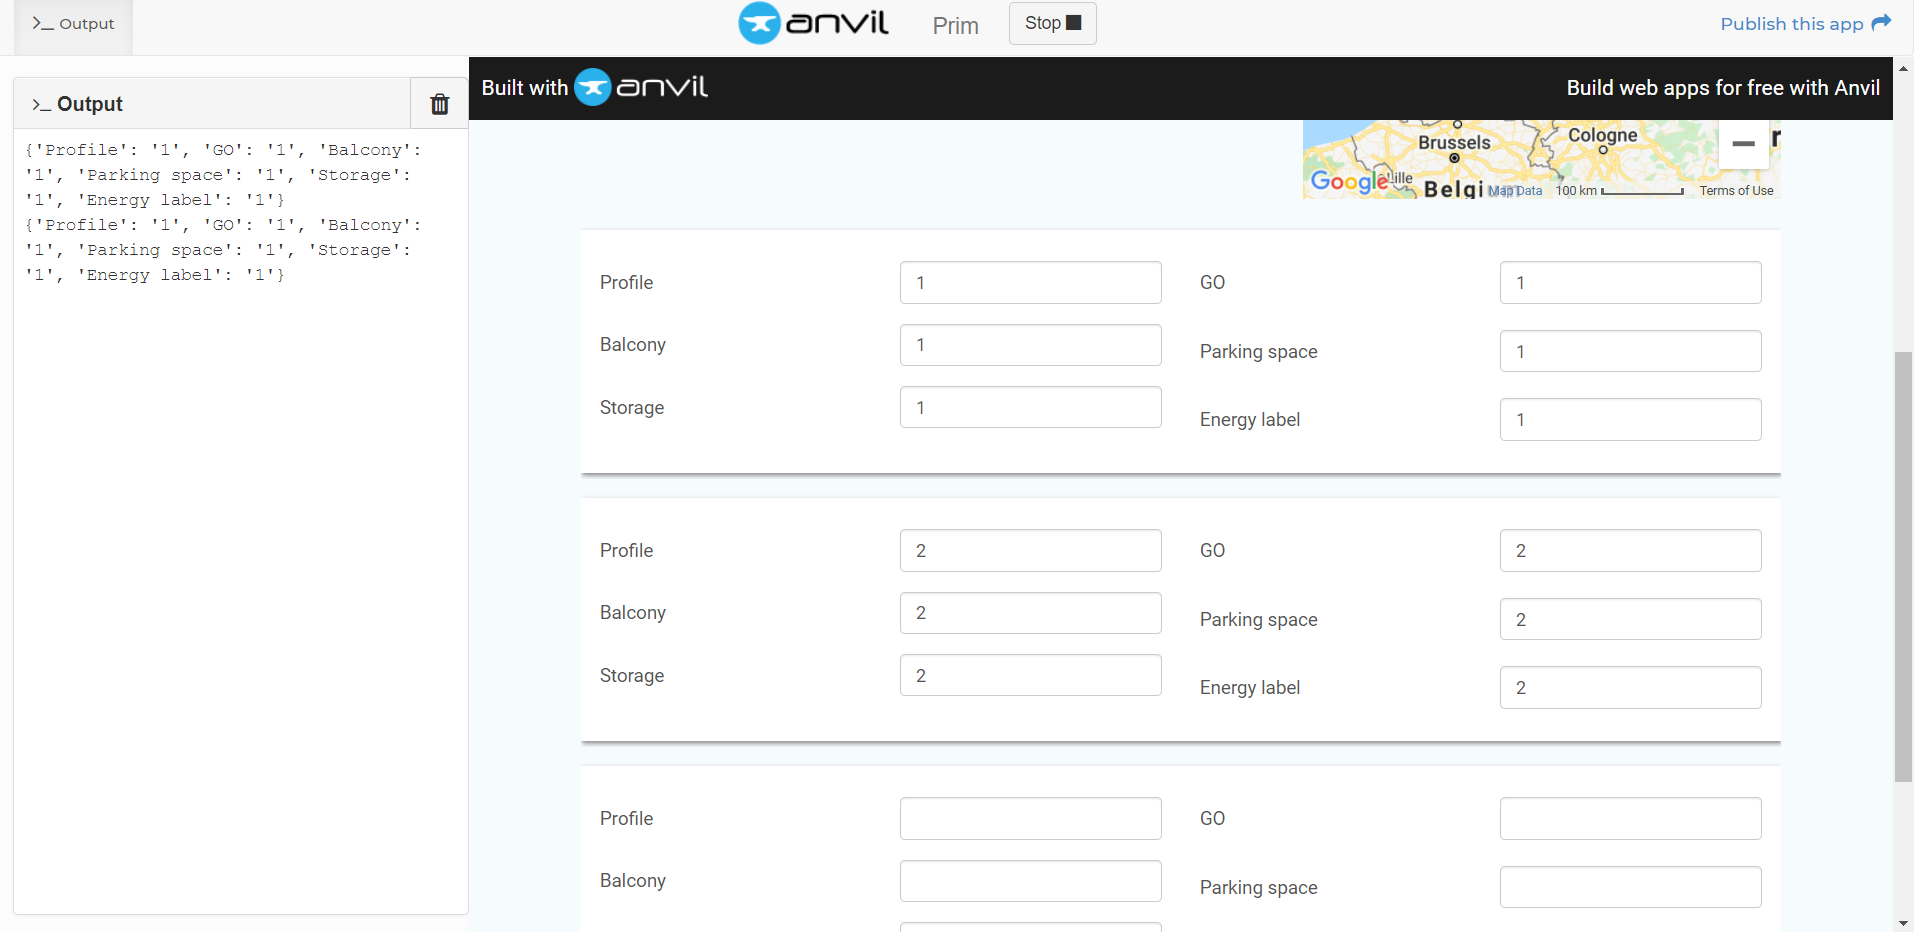Open Google's "Terms of Use" link
Viewport: 1914px width, 932px height.
1737,190
